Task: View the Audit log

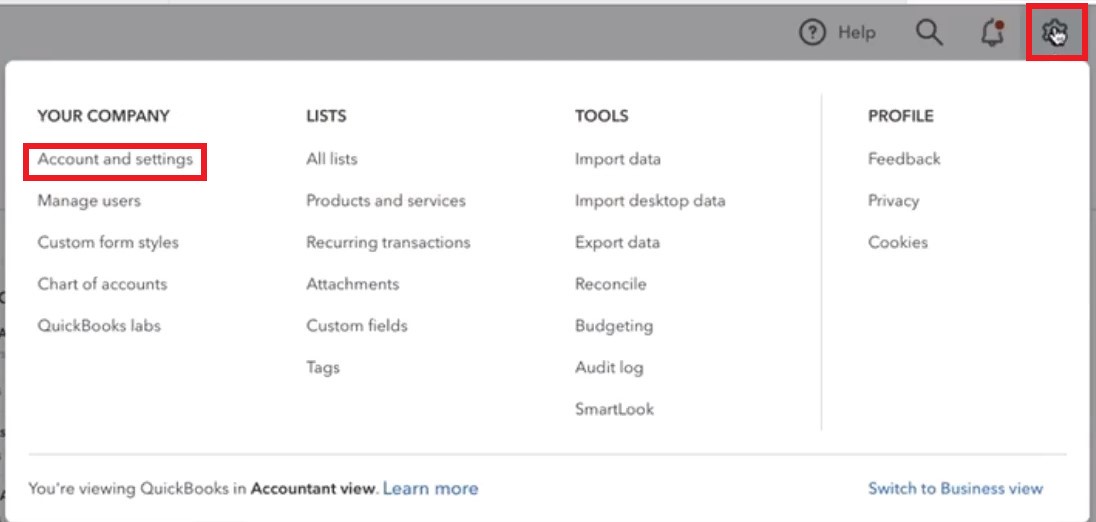Action: (610, 368)
